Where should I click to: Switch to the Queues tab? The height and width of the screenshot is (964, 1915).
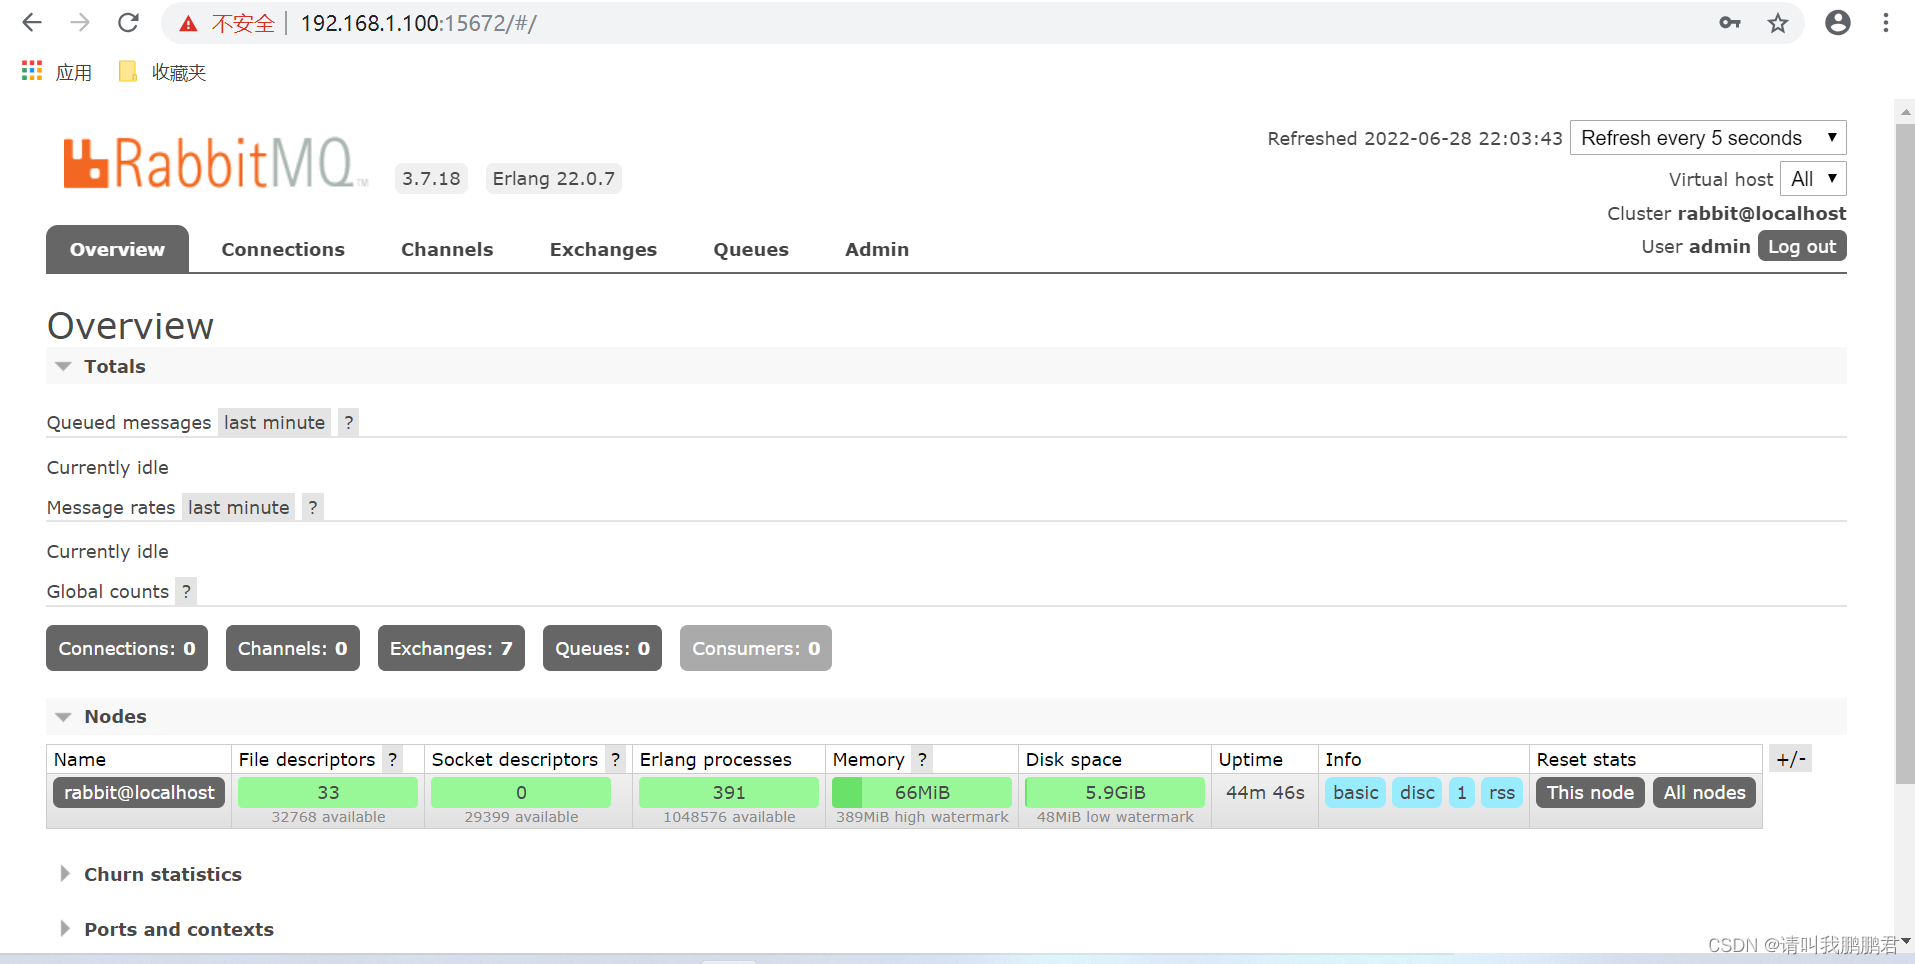(751, 249)
